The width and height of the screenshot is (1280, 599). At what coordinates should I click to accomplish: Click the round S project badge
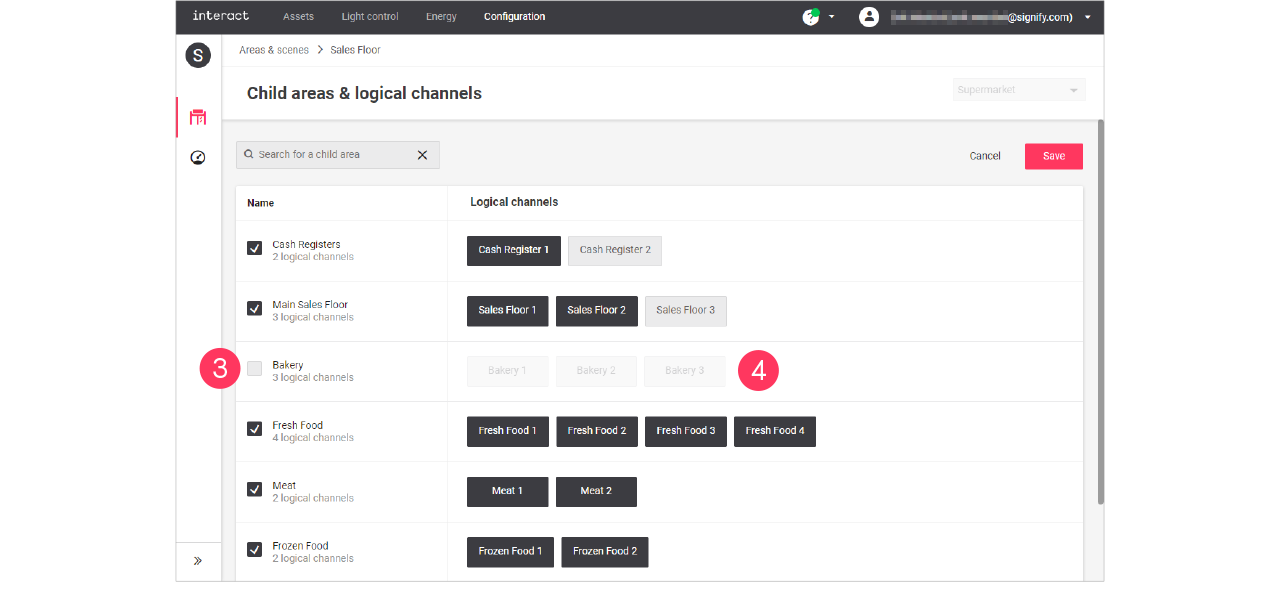(198, 56)
